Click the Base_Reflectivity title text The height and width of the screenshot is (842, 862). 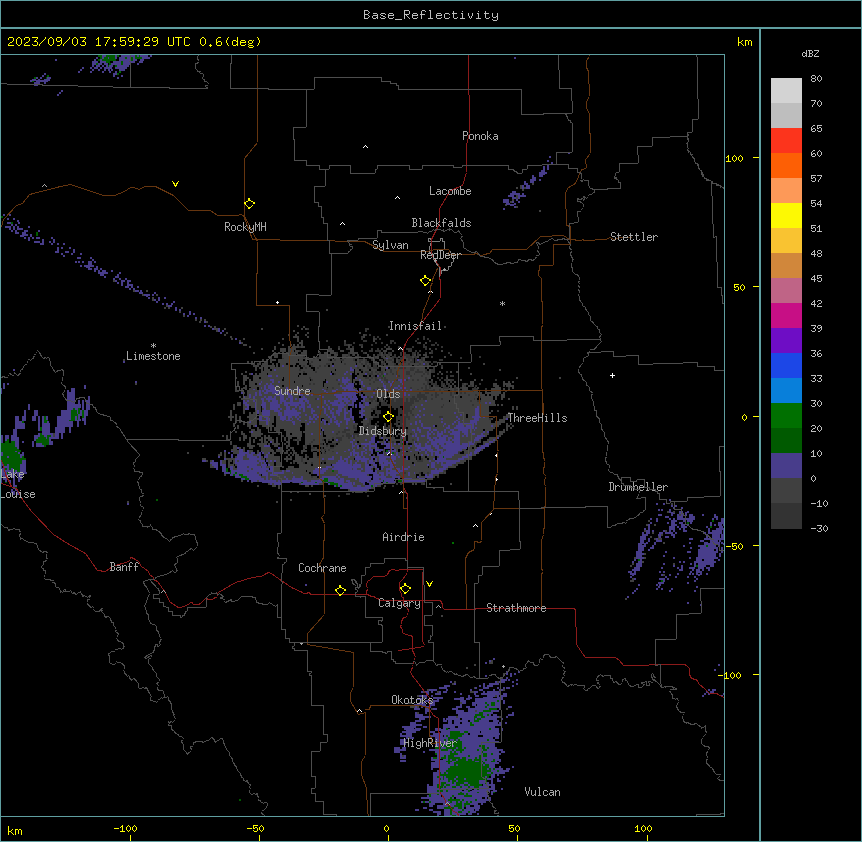(x=431, y=15)
